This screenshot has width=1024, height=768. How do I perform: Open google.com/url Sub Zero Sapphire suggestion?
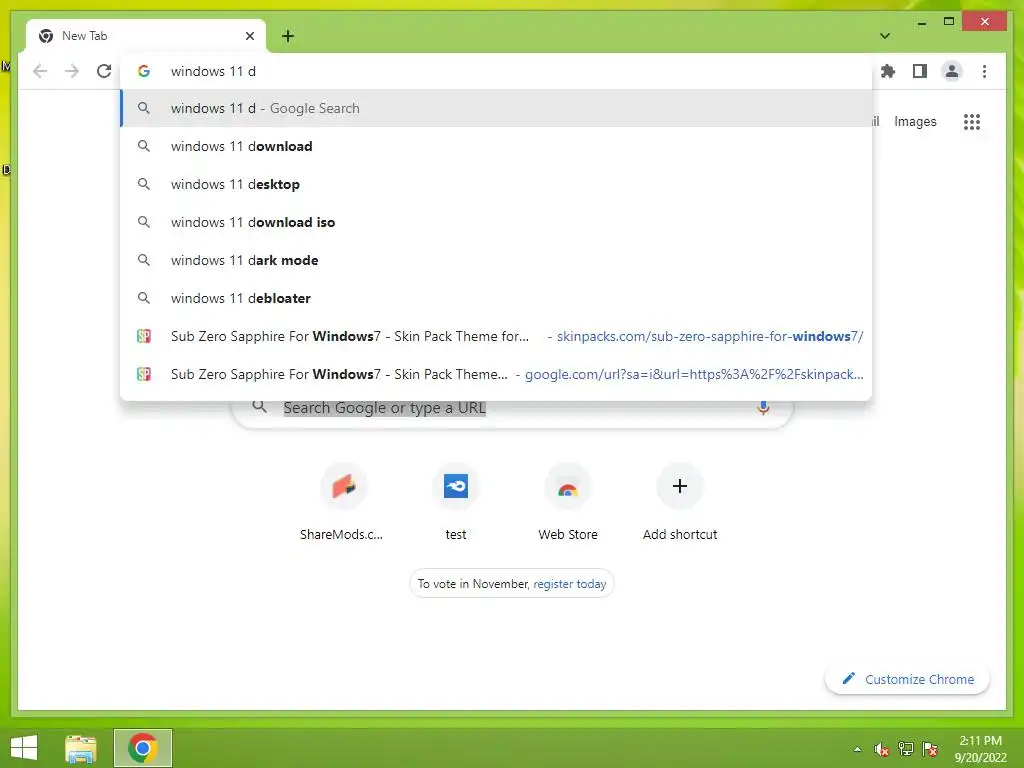click(x=496, y=374)
